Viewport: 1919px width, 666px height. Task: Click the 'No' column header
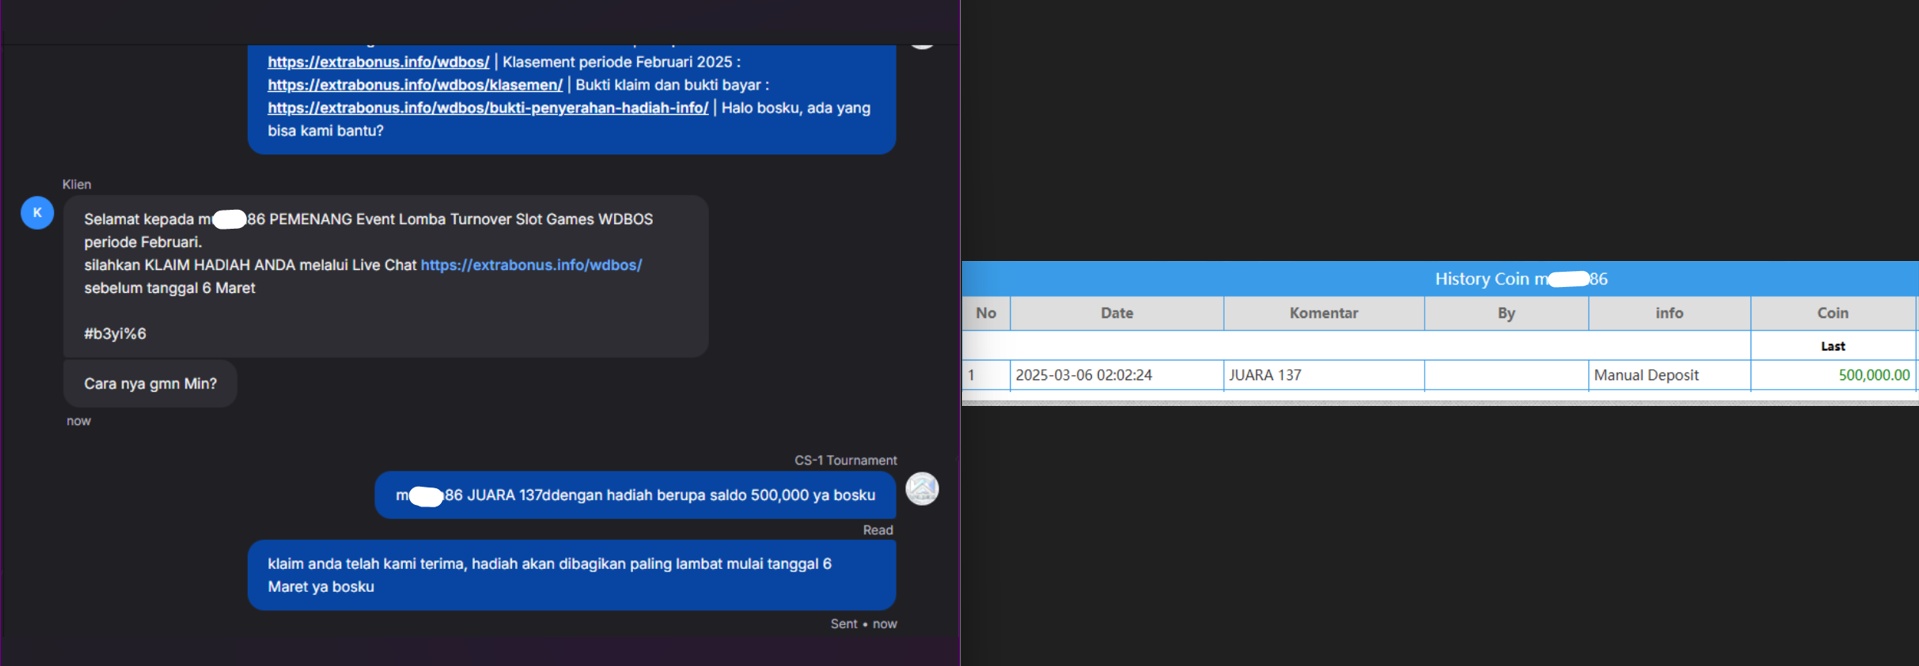pyautogui.click(x=986, y=313)
